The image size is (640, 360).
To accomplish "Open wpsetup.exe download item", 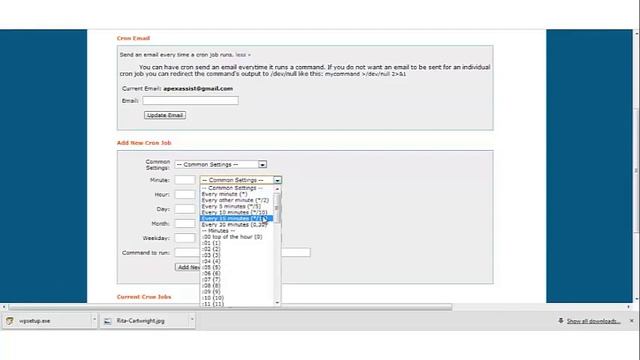I will (46, 321).
